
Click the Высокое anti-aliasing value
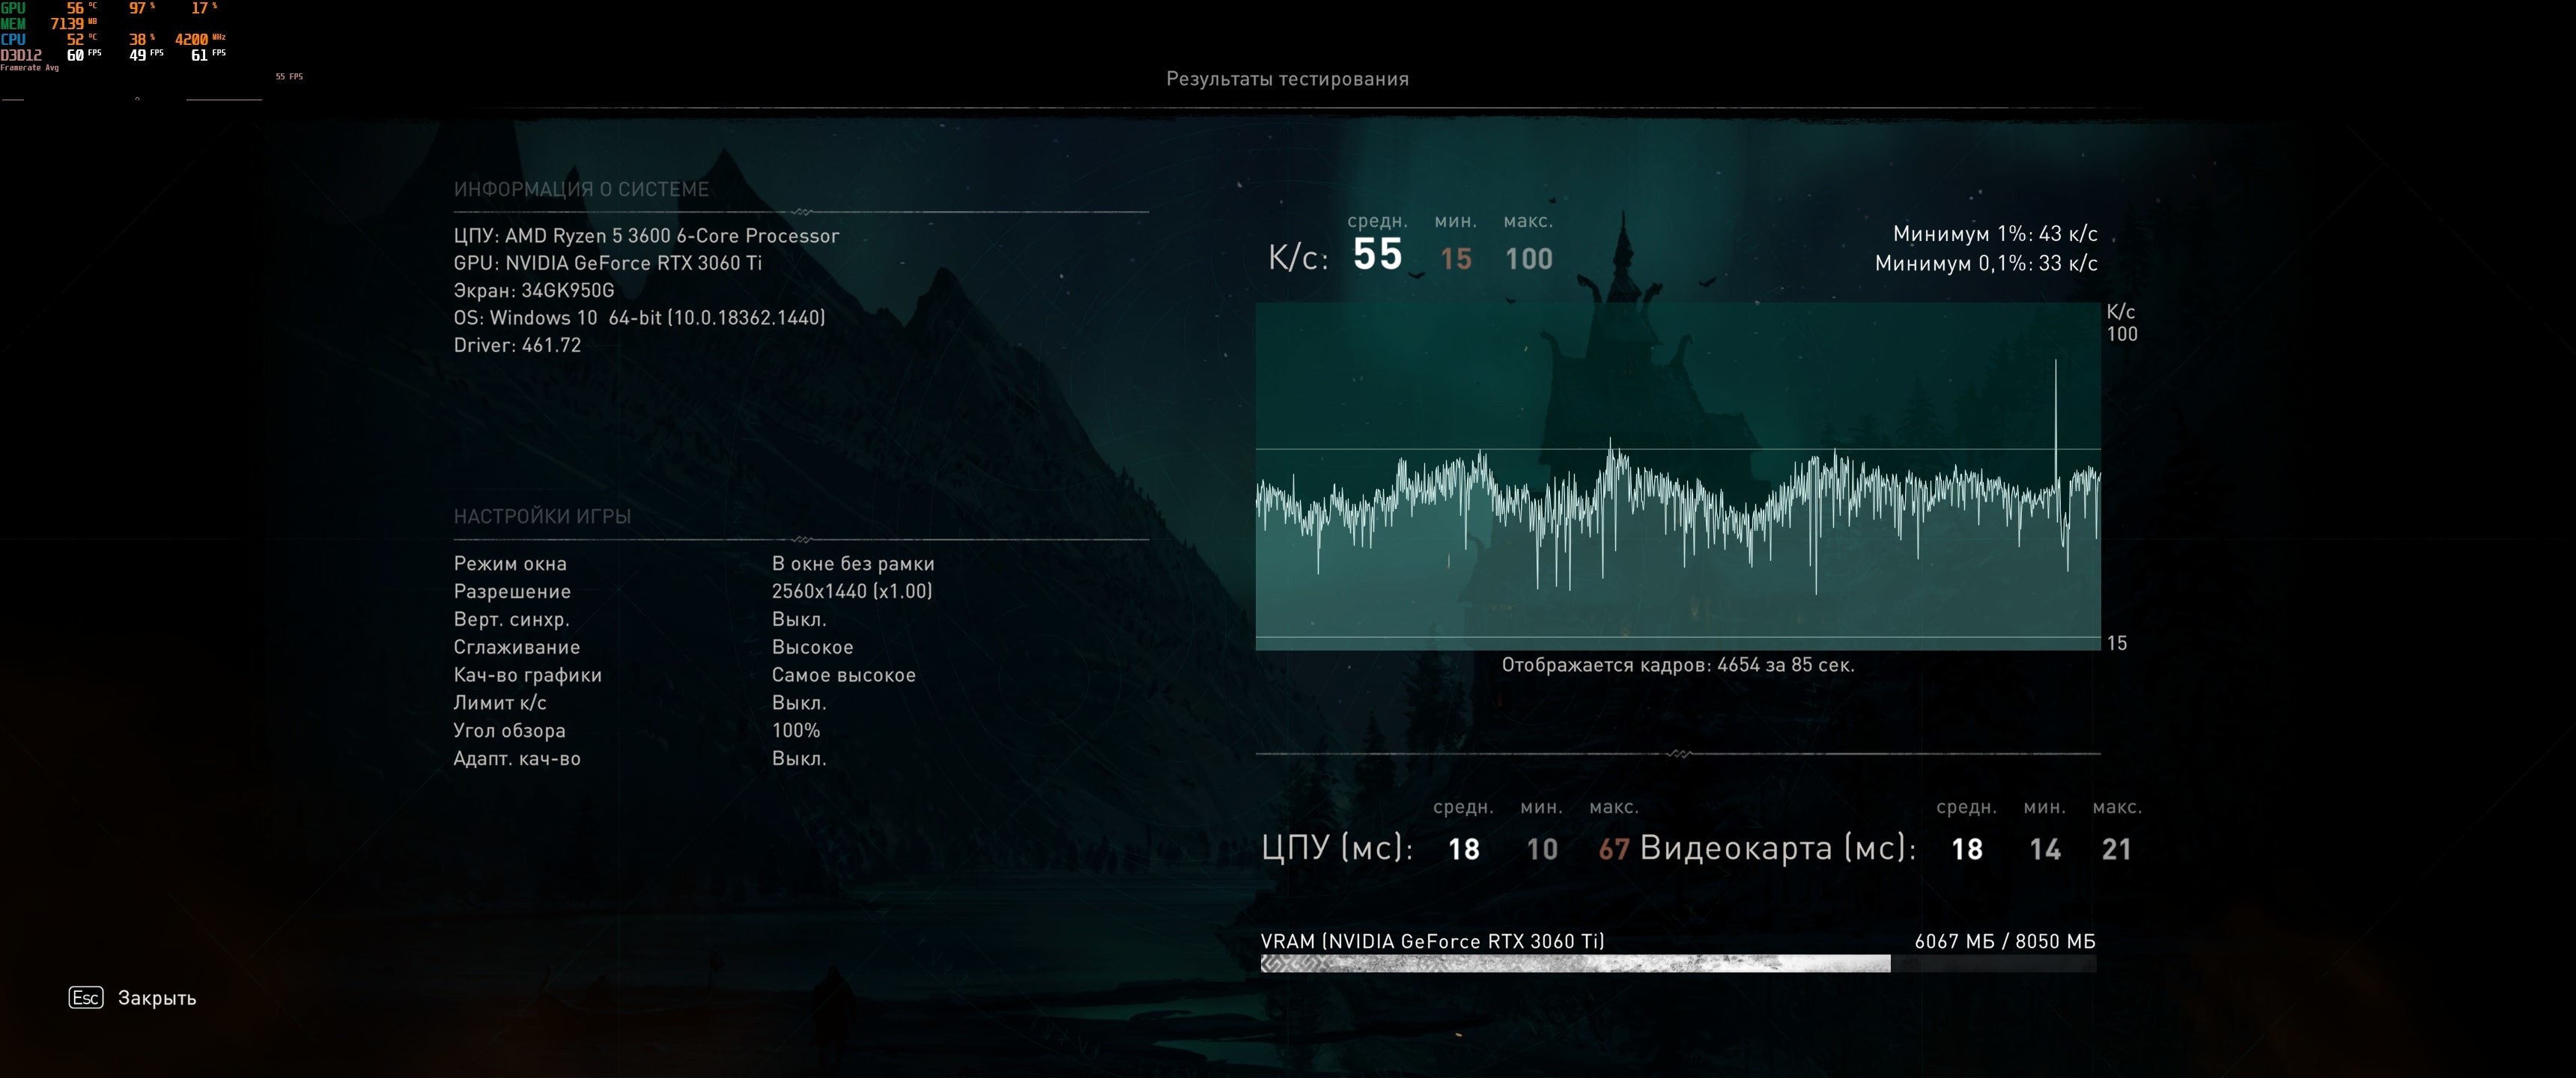[x=812, y=647]
